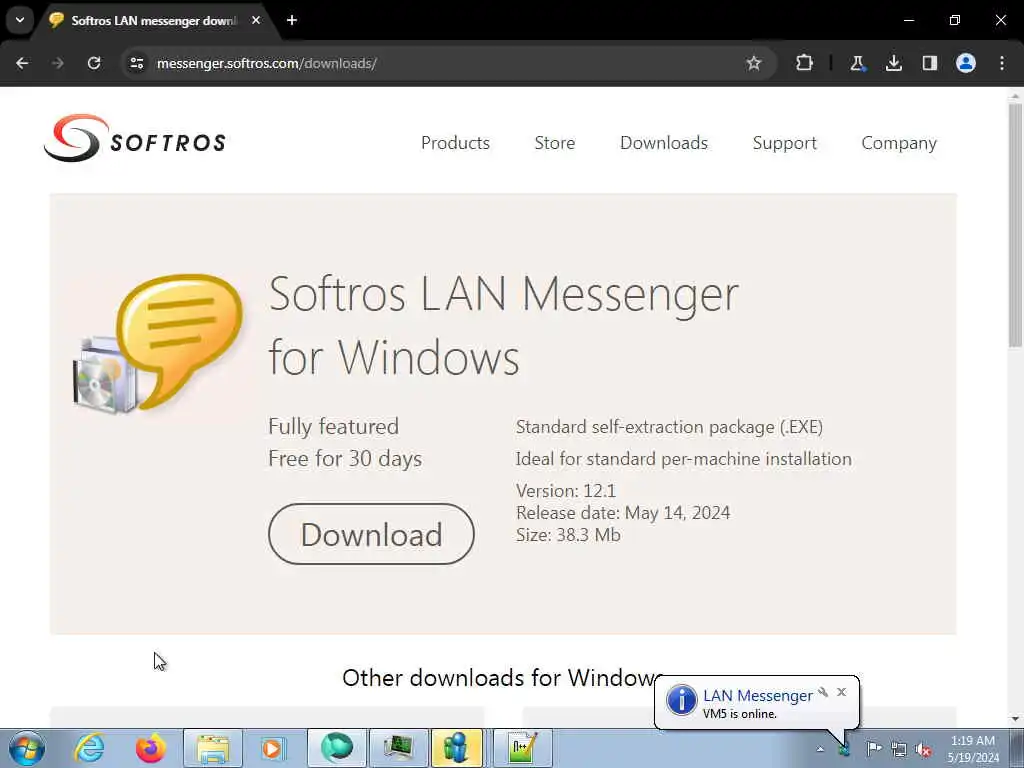
Task: Open notification balloon wrench settings
Action: click(x=823, y=692)
